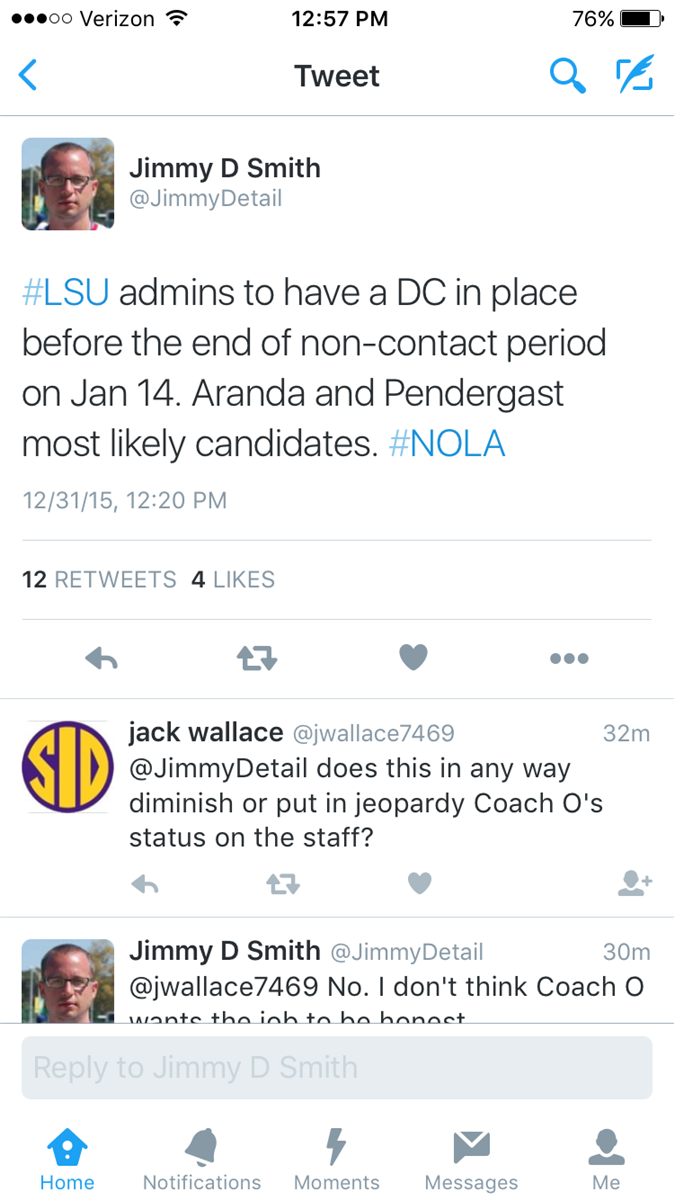Switch to the Home tab
Screen dimensions: 674x1200
click(67, 1160)
